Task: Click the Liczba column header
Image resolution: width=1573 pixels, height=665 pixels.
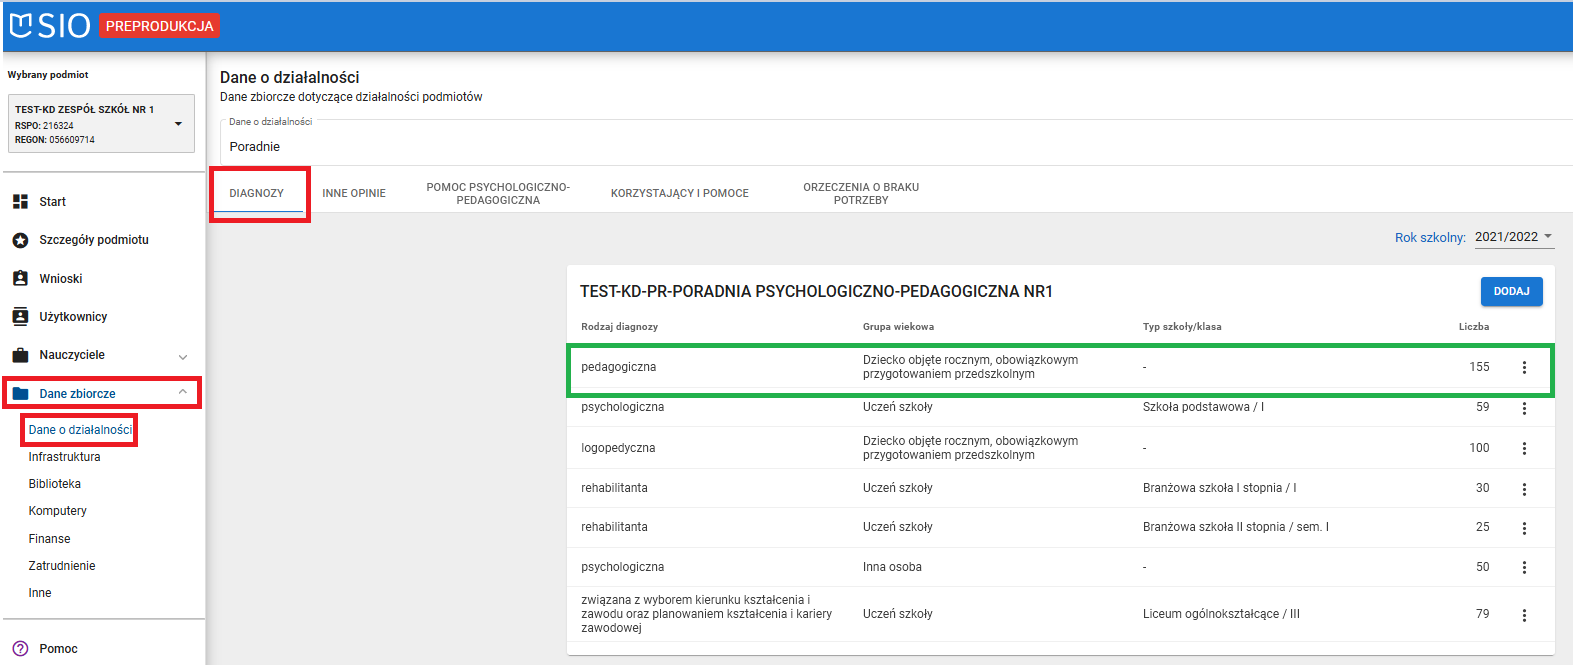Action: coord(1474,327)
